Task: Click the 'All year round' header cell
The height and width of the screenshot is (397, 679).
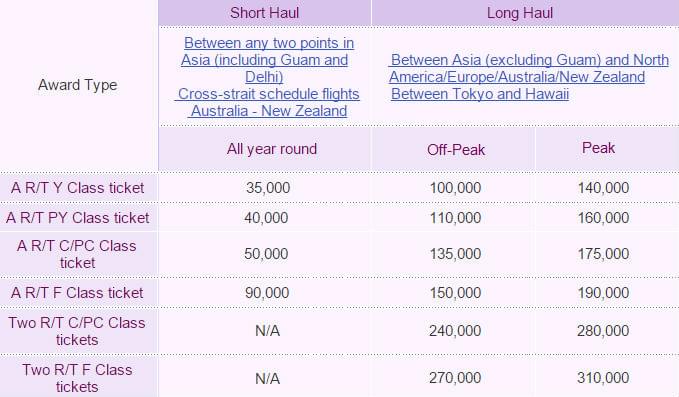Action: click(x=265, y=149)
